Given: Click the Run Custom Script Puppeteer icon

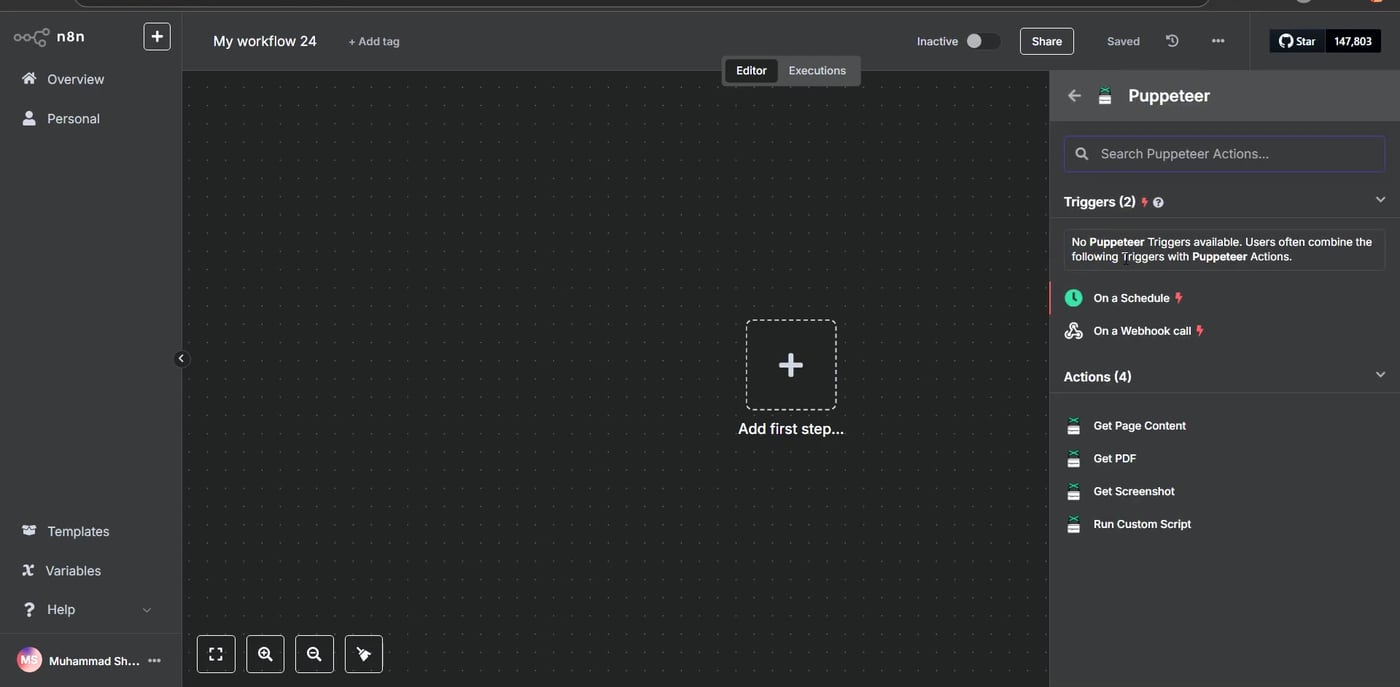Looking at the screenshot, I should tap(1073, 524).
